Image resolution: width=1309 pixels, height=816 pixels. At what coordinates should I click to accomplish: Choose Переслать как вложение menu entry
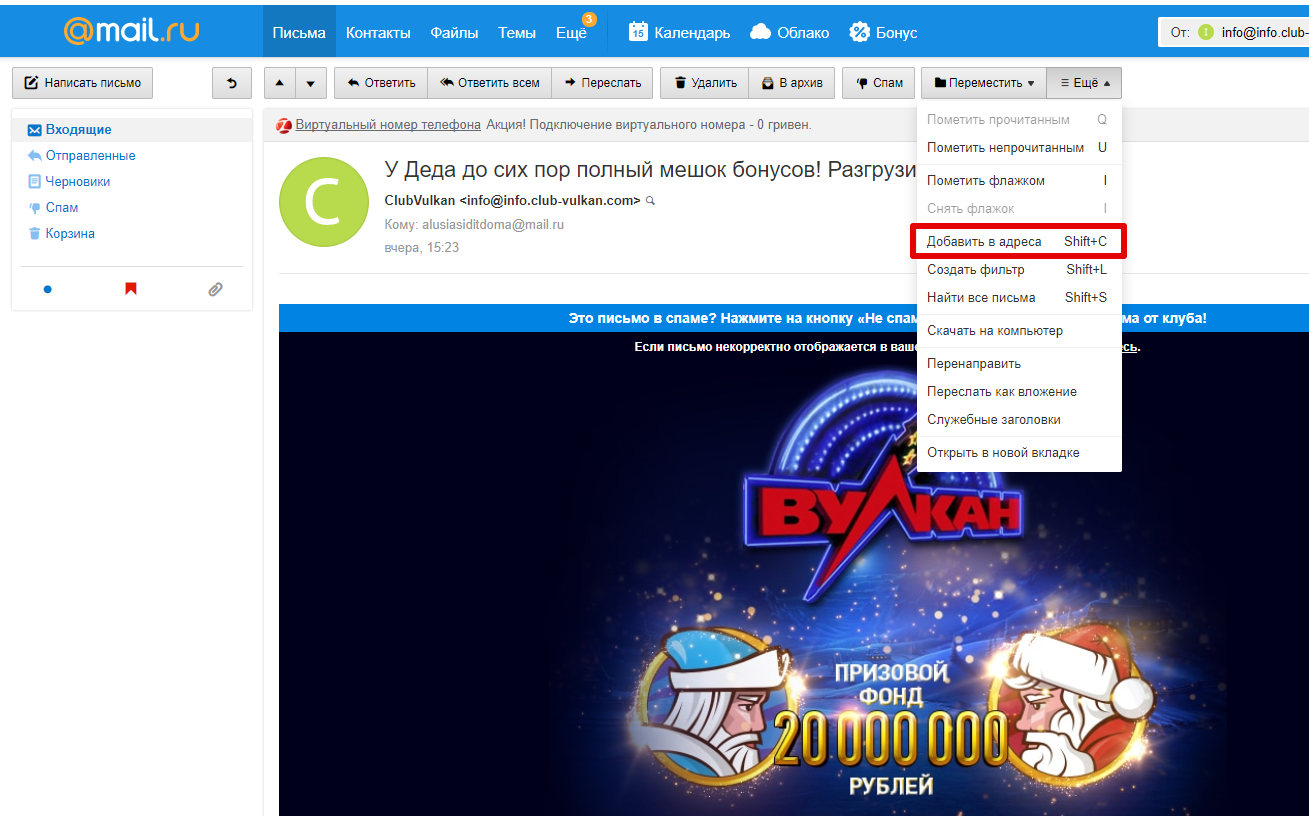(x=1019, y=392)
